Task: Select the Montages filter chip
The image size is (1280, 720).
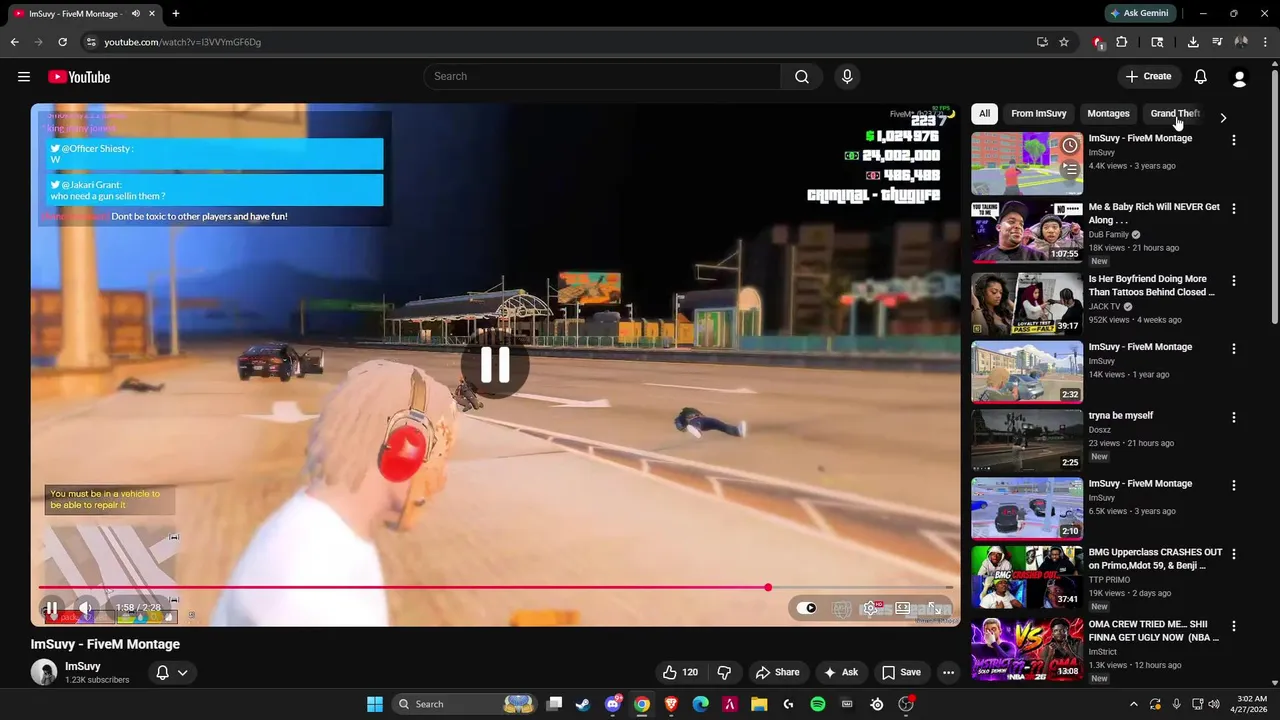Action: click(x=1108, y=114)
